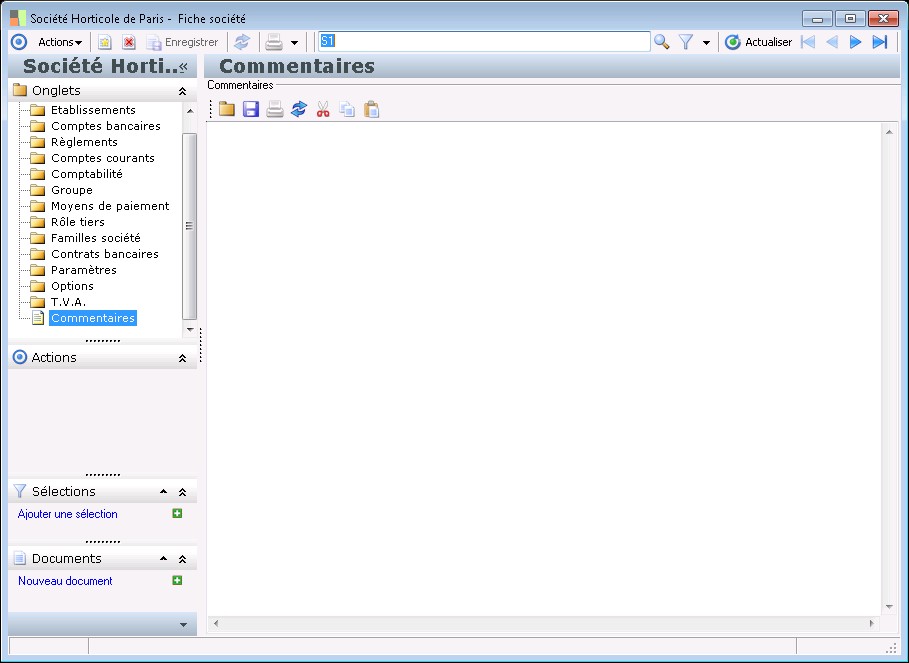Click the Actualiser refresh button
909x663 pixels.
click(758, 42)
